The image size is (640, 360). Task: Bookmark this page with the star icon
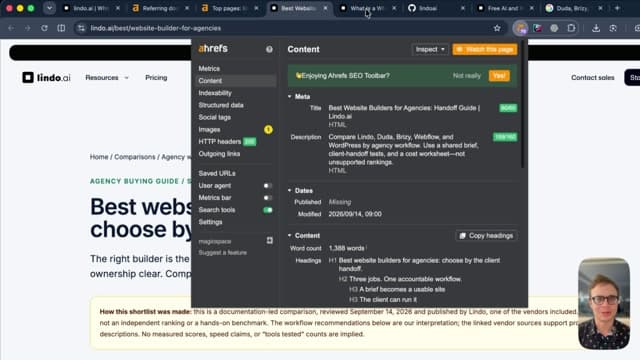coord(497,28)
